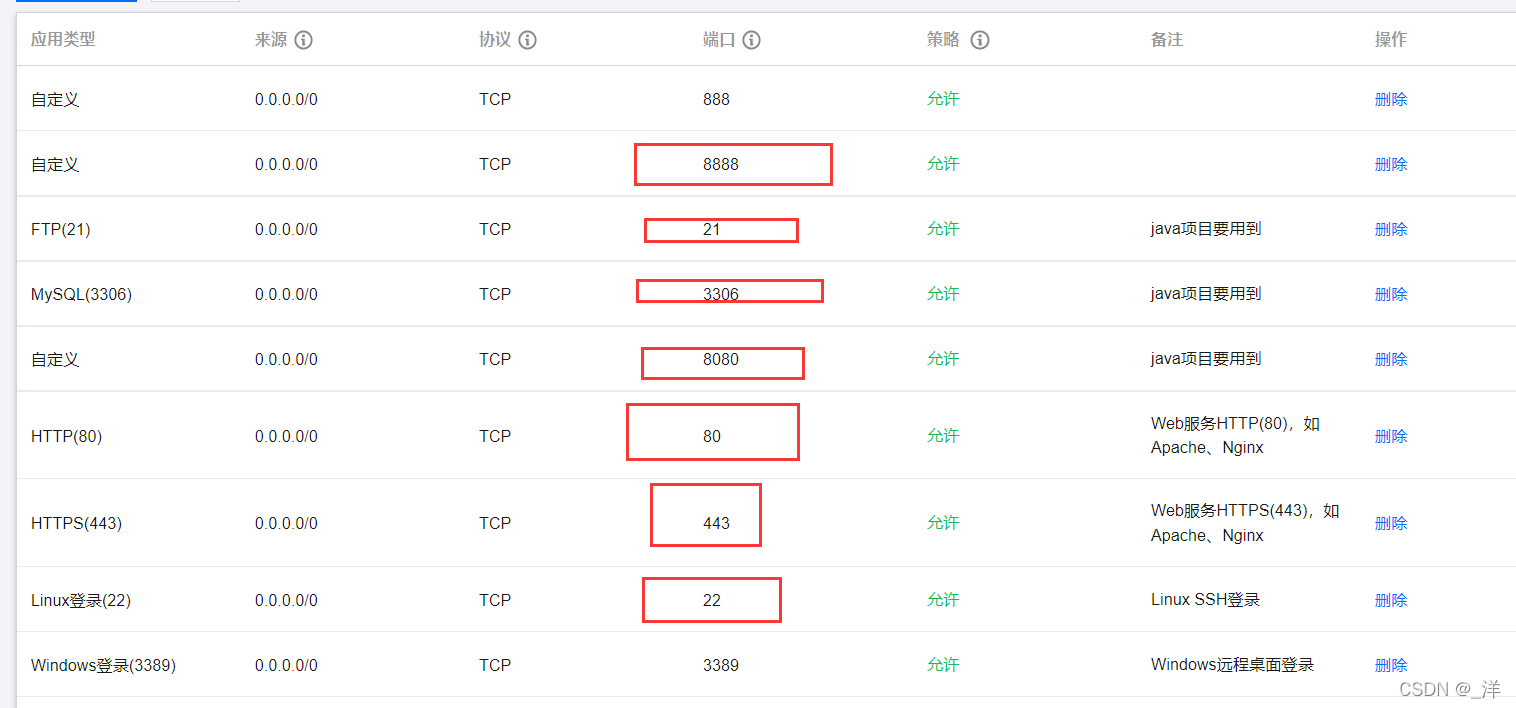
Task: Delete the port 8888 rule
Action: [1391, 164]
